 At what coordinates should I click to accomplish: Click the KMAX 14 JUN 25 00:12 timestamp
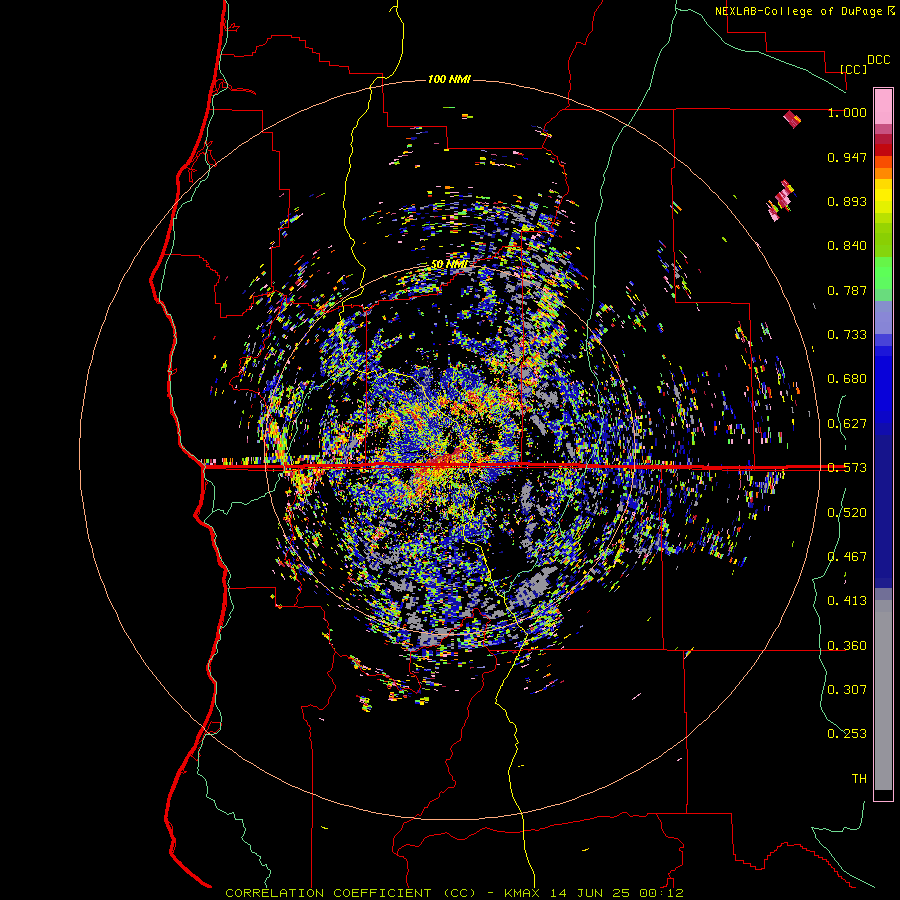point(593,893)
